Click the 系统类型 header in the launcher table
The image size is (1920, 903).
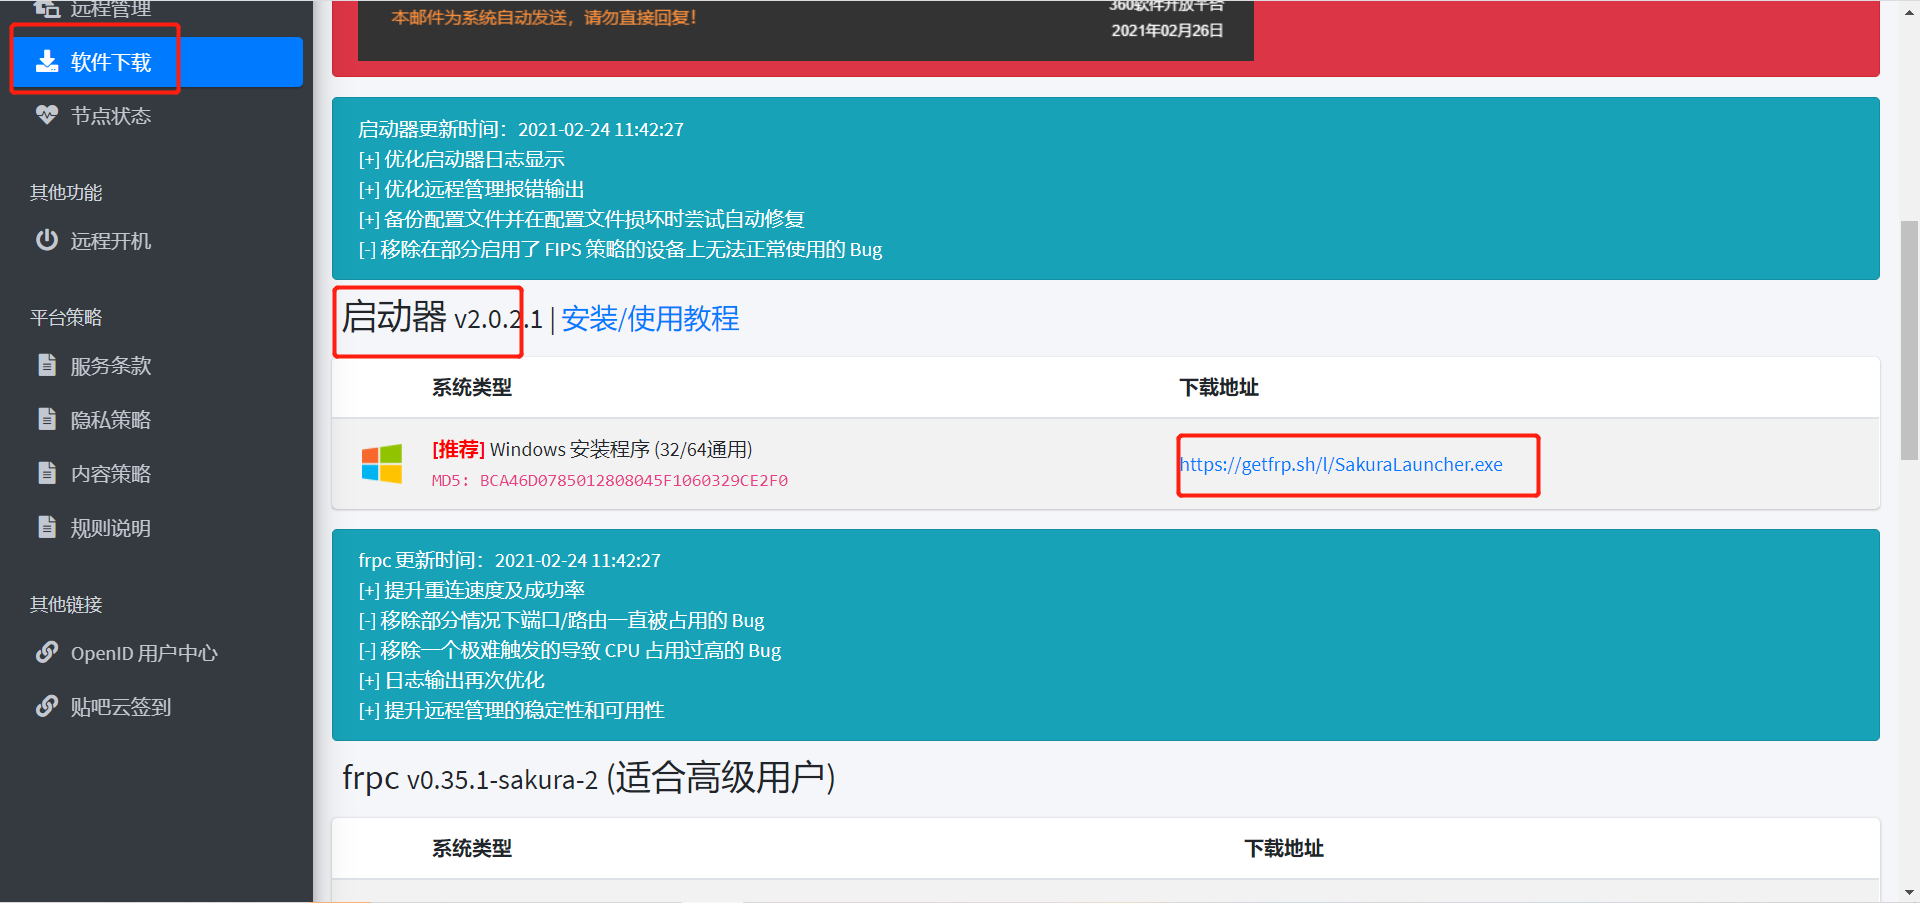pos(472,388)
